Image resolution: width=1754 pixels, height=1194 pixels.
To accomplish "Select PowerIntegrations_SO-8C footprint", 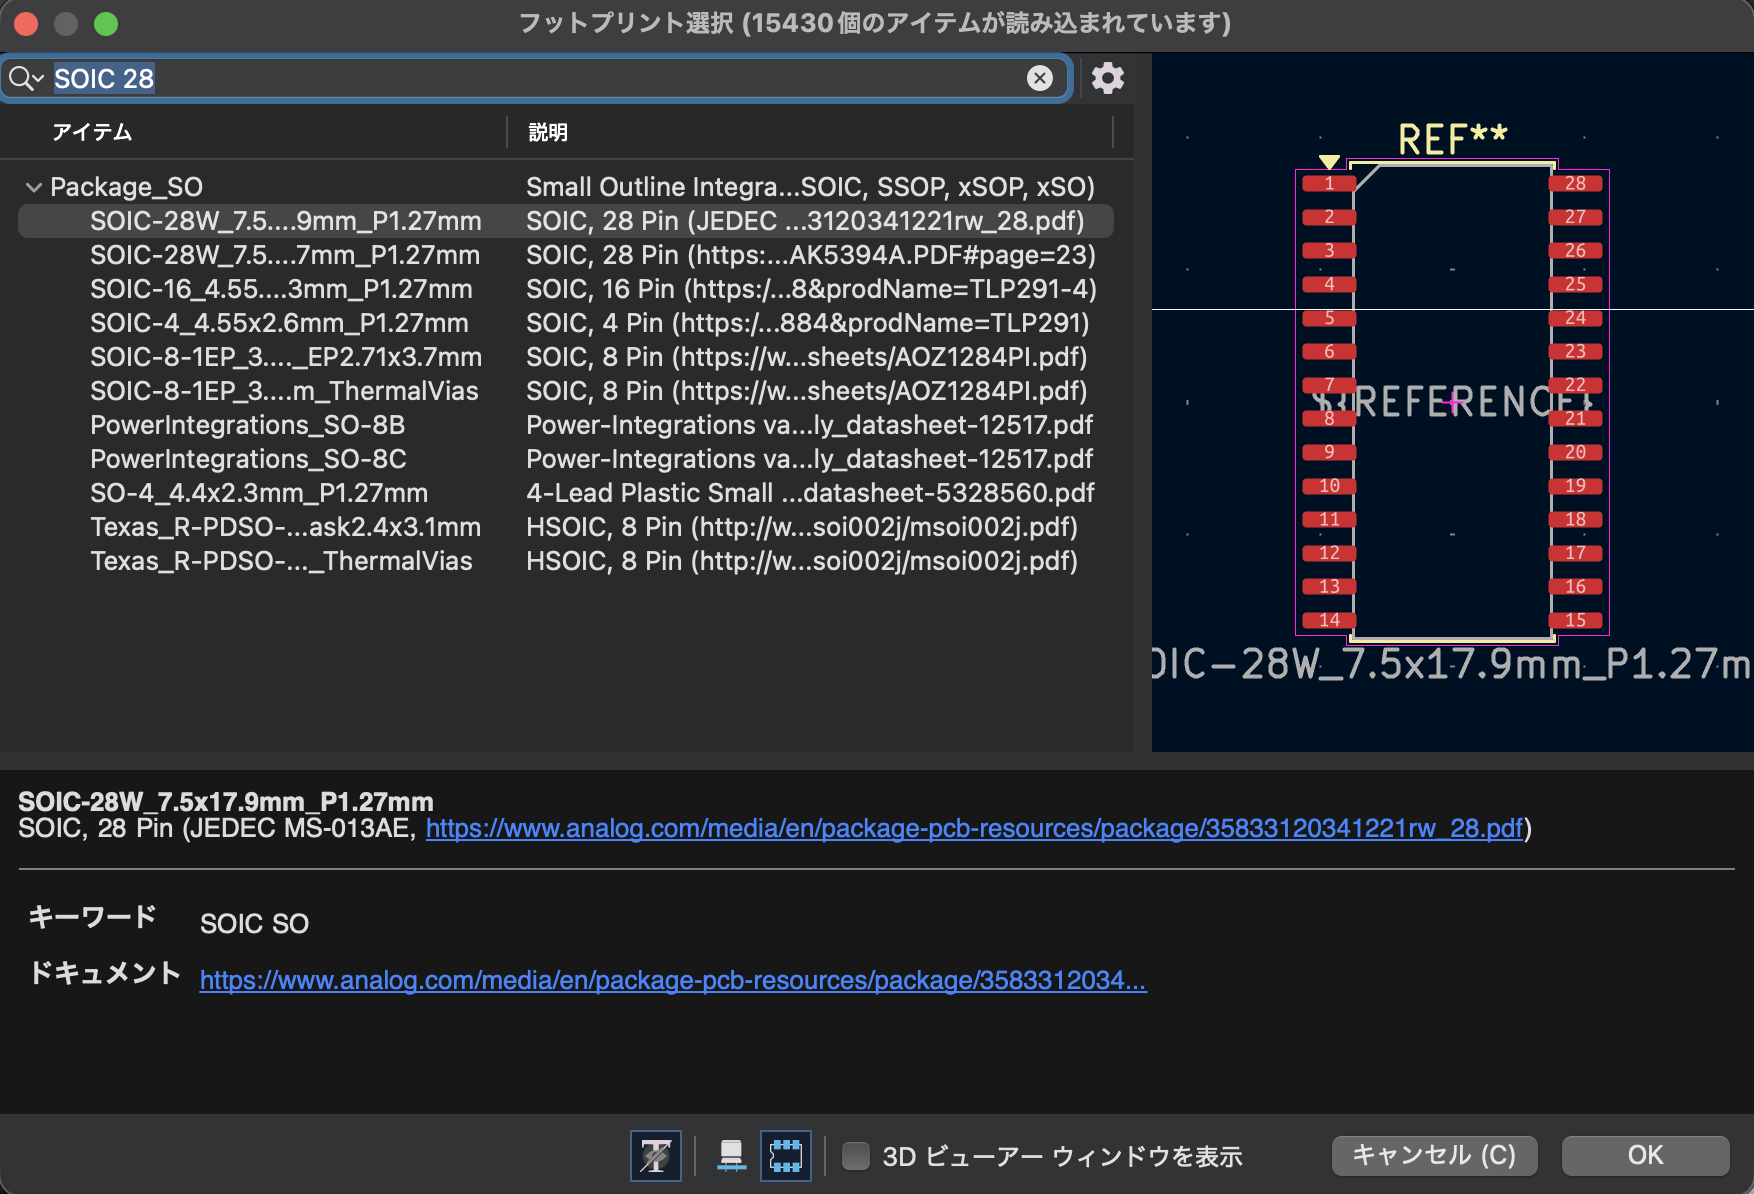I will coord(248,459).
